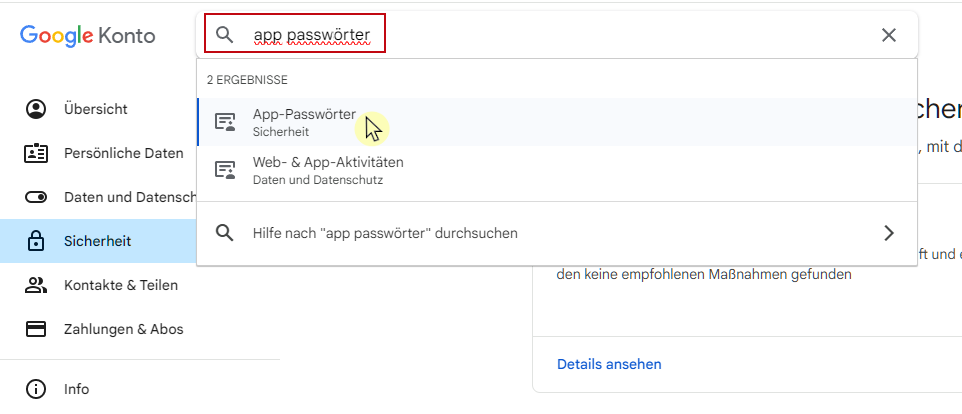Click the Google Konto logo
The height and width of the screenshot is (414, 962).
point(87,35)
